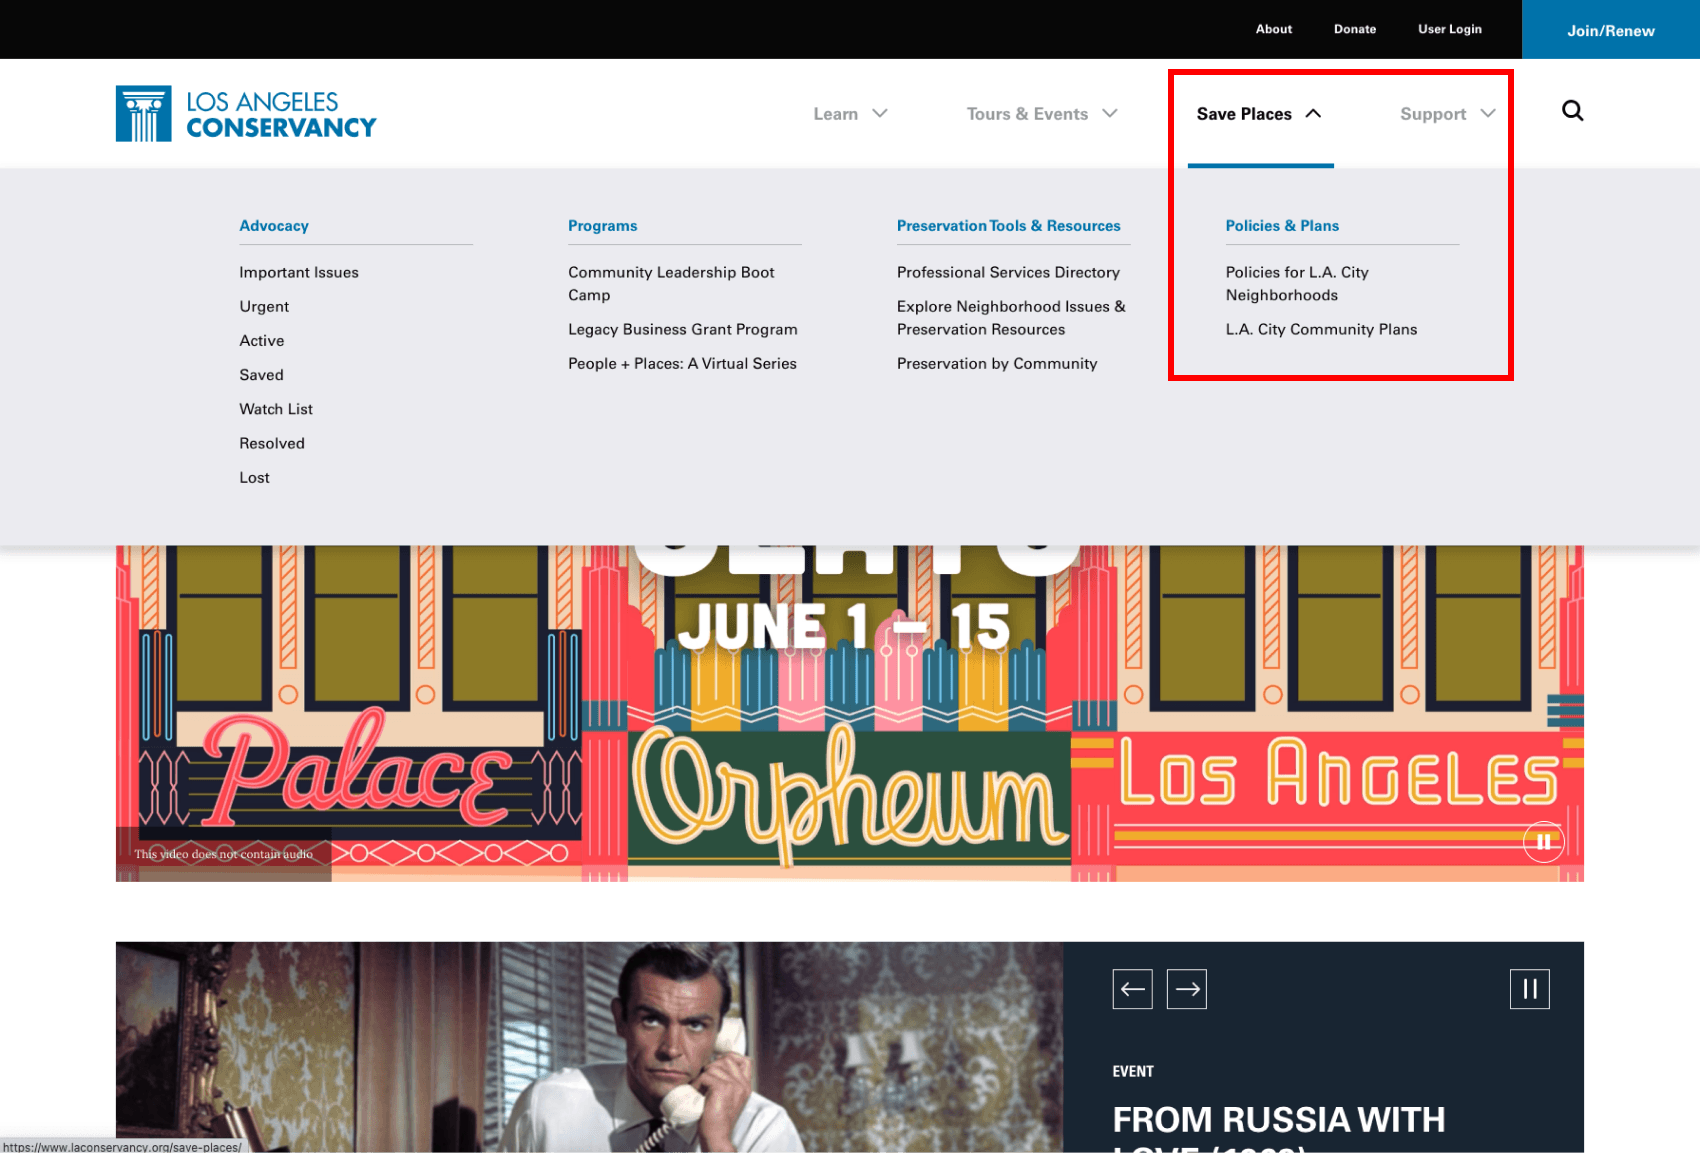Go to next event slide arrow

pyautogui.click(x=1187, y=989)
